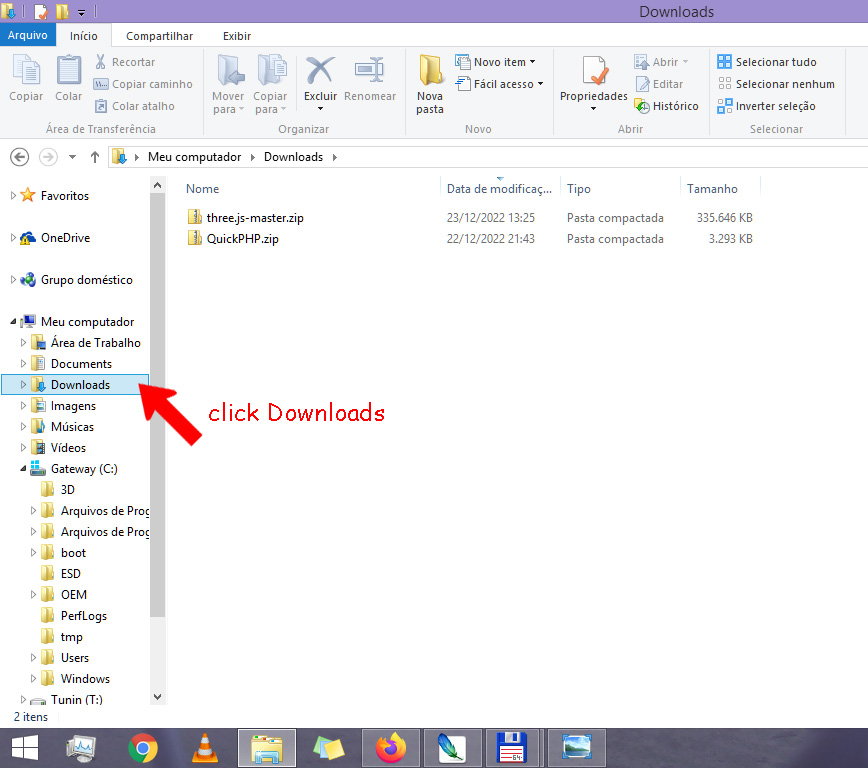
Task: Switch to the Compartilhar ribbon tab
Action: (159, 36)
